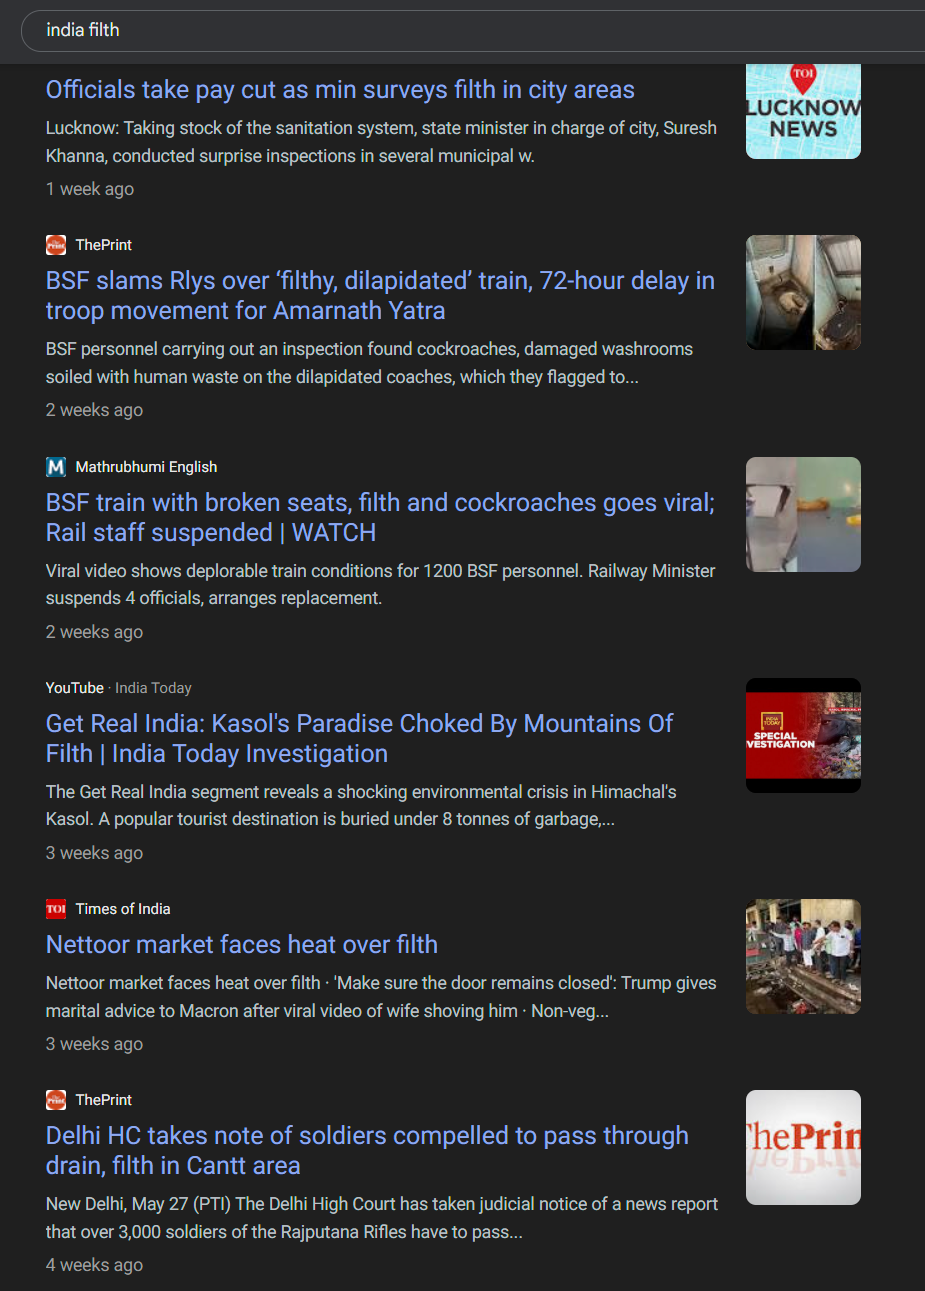
Task: Open the Mathrubhumi viral train video thumbnail
Action: [x=803, y=514]
